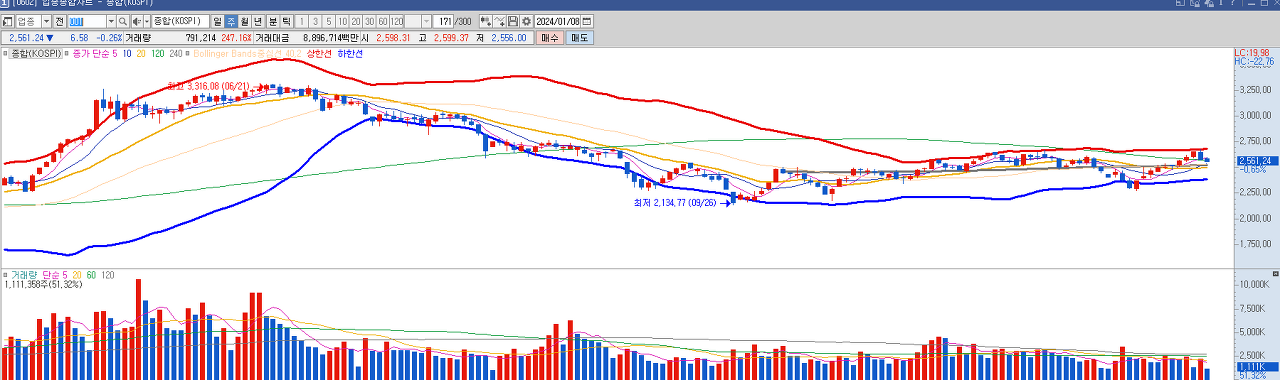Click the 종합(KOSPI) legend label

(36, 53)
